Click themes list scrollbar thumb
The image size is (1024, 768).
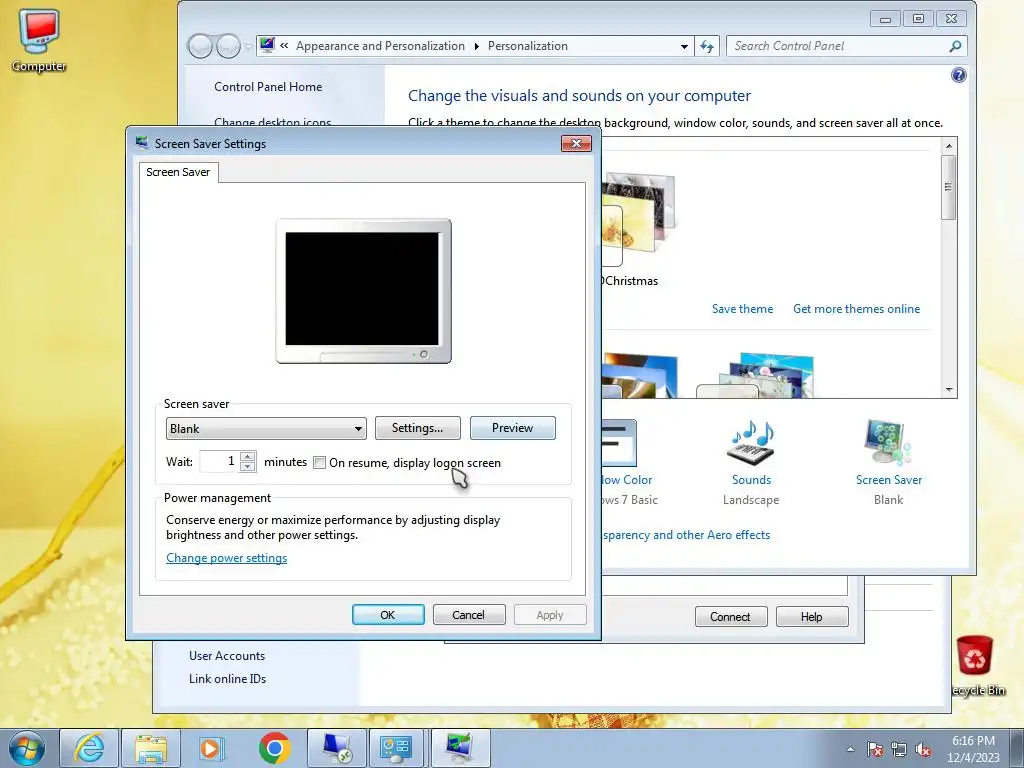coord(950,187)
